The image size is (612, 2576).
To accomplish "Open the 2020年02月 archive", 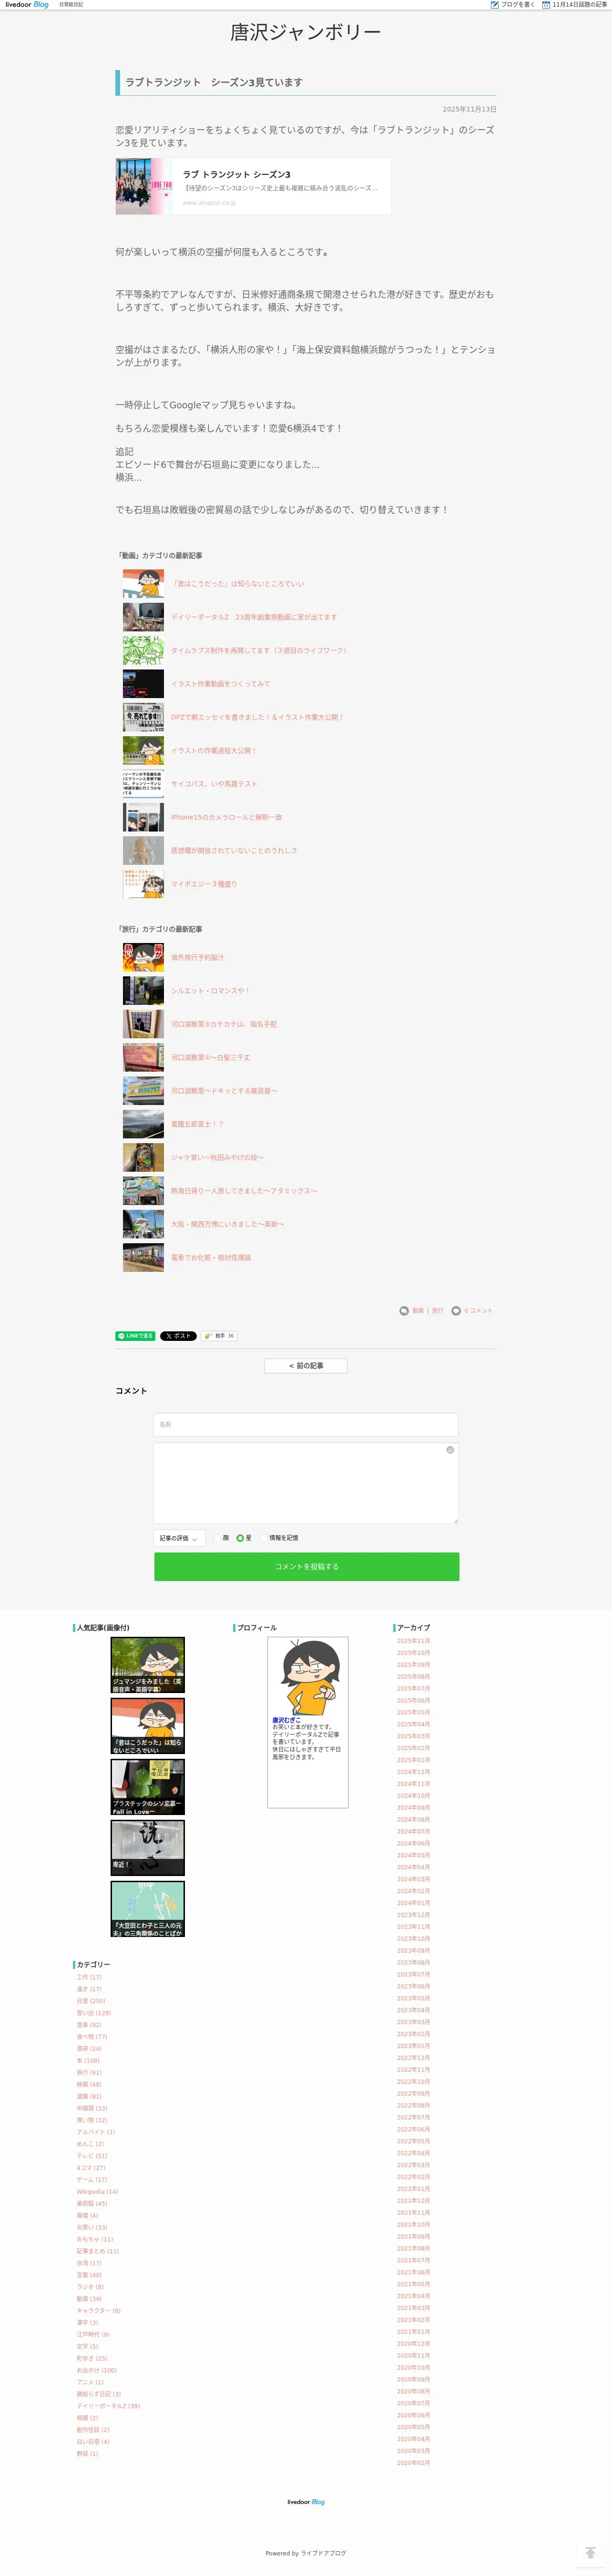I will point(413,2463).
